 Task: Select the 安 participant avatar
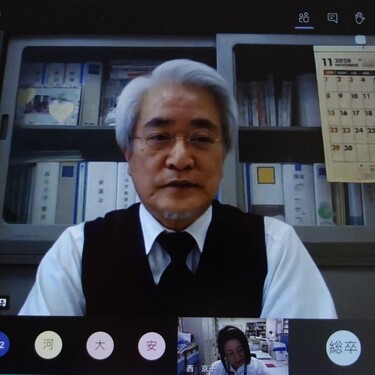pos(152,345)
